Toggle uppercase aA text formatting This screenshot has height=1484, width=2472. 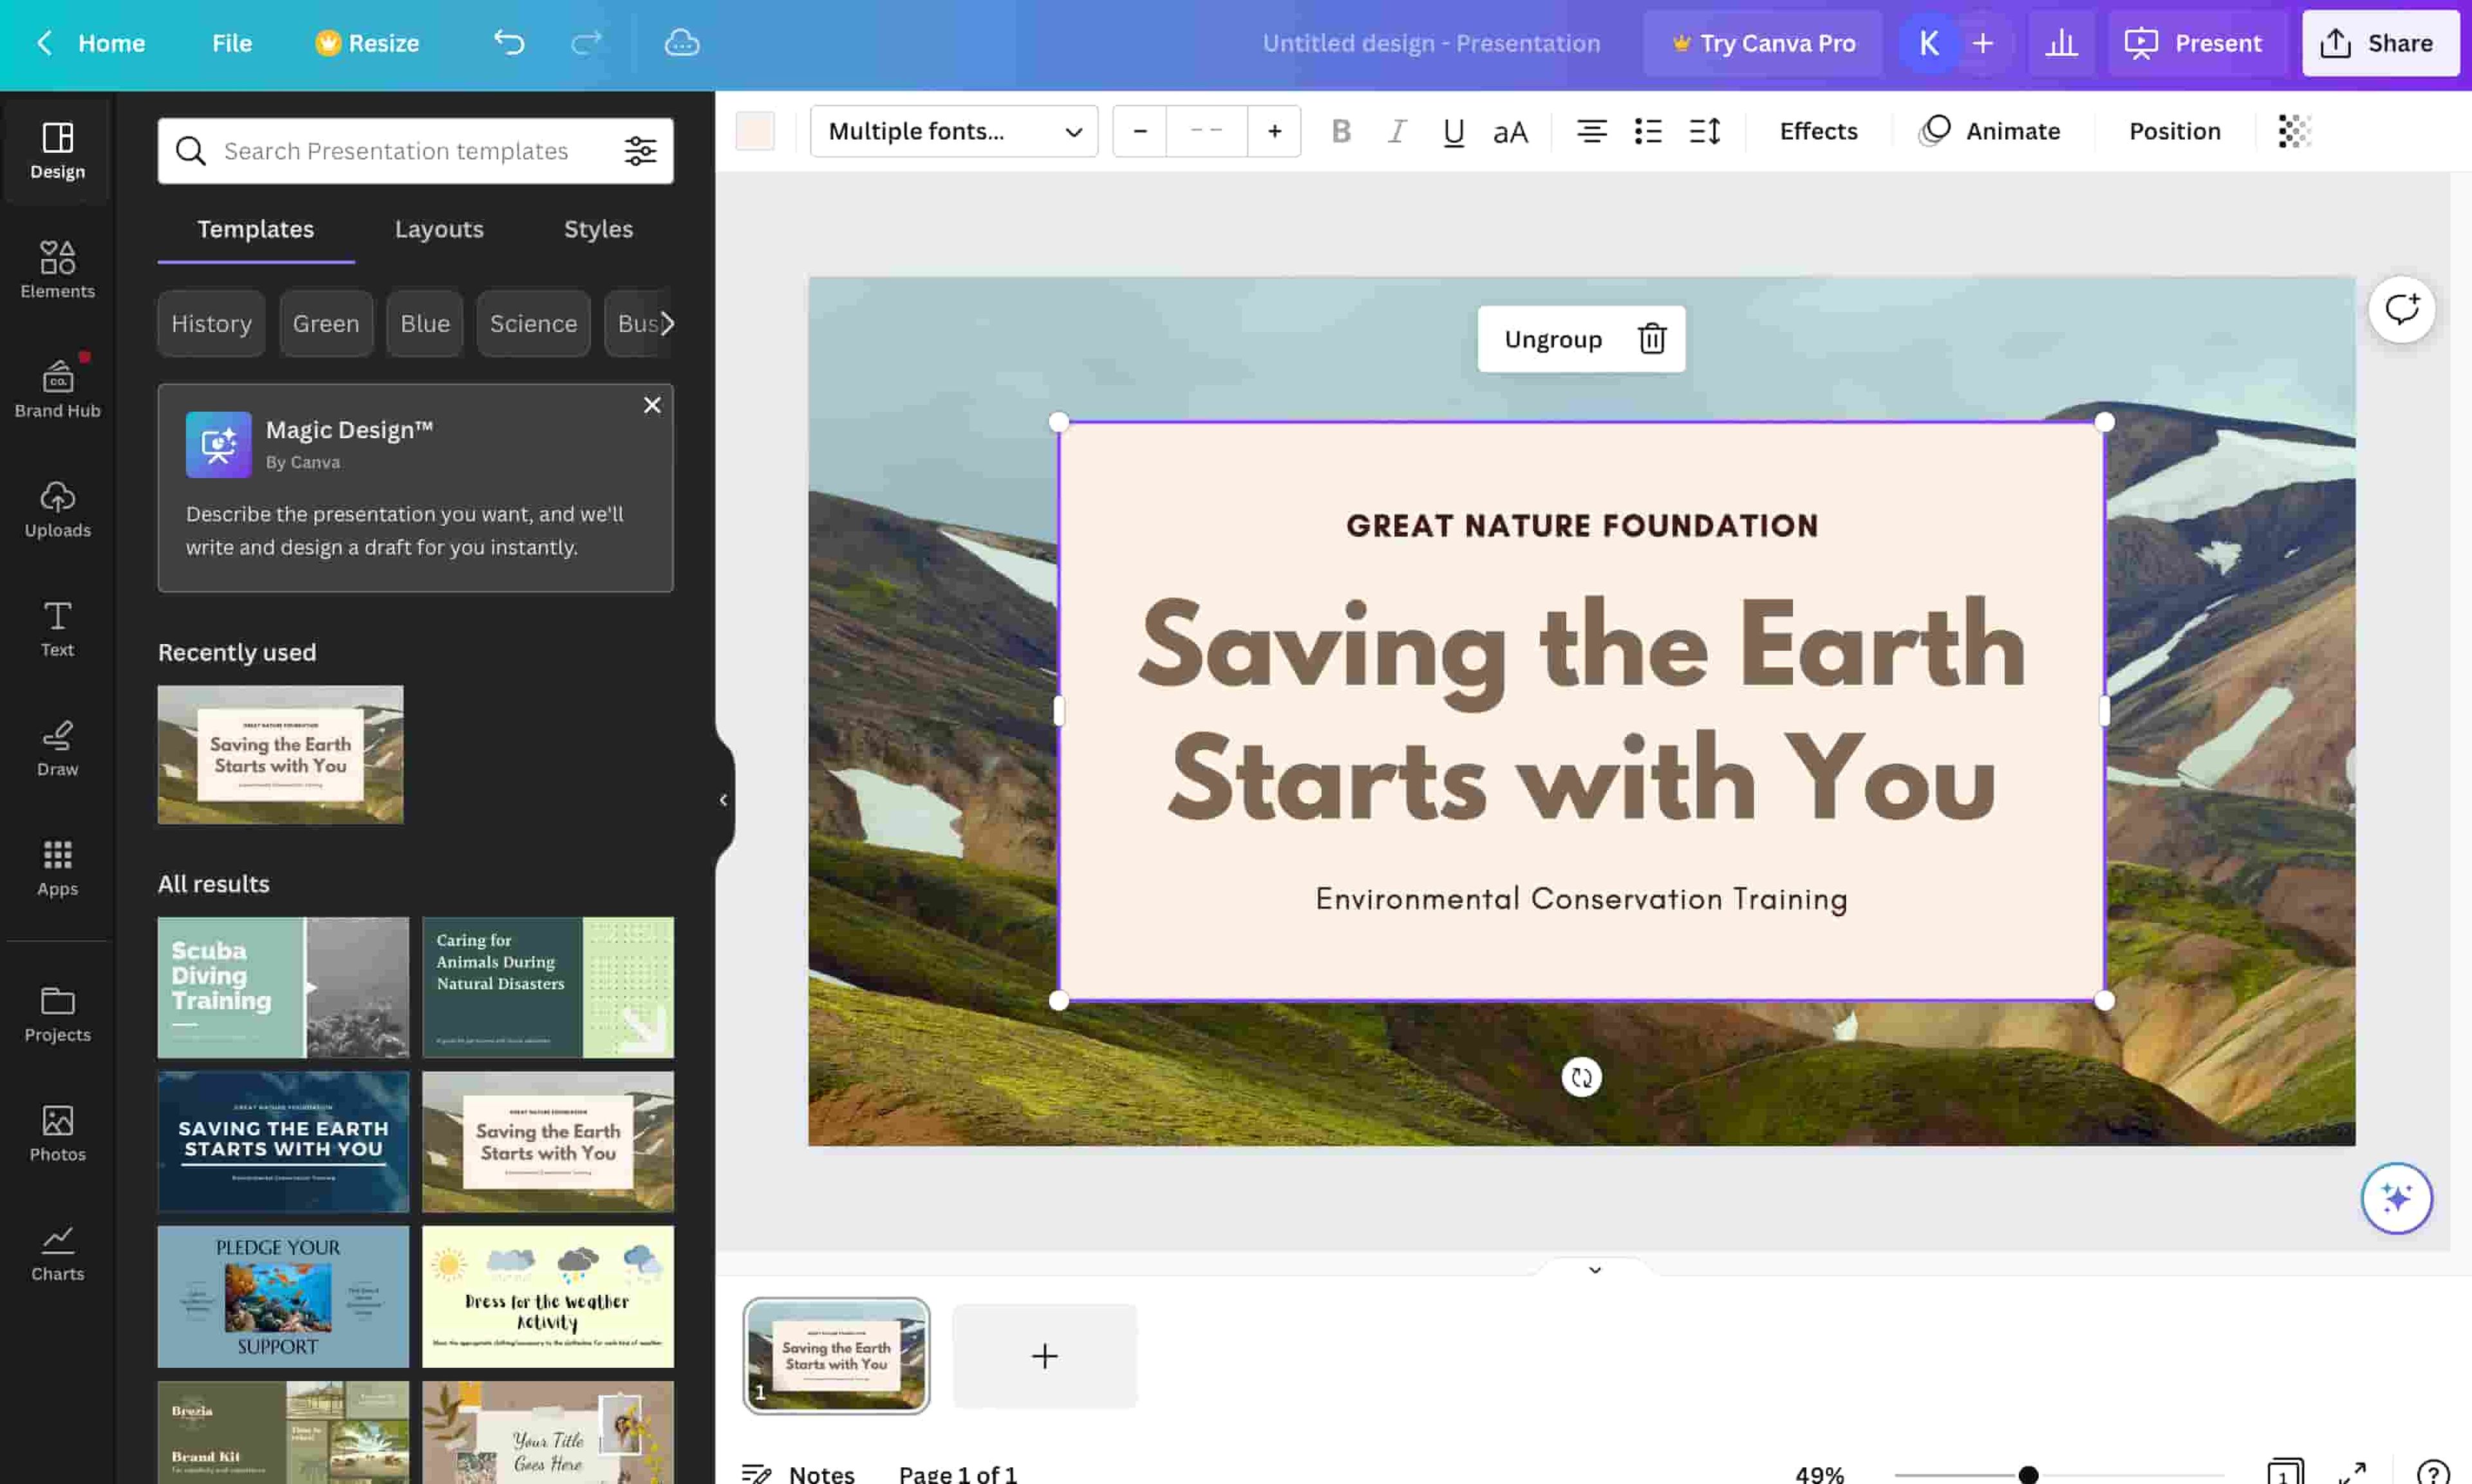[1510, 131]
